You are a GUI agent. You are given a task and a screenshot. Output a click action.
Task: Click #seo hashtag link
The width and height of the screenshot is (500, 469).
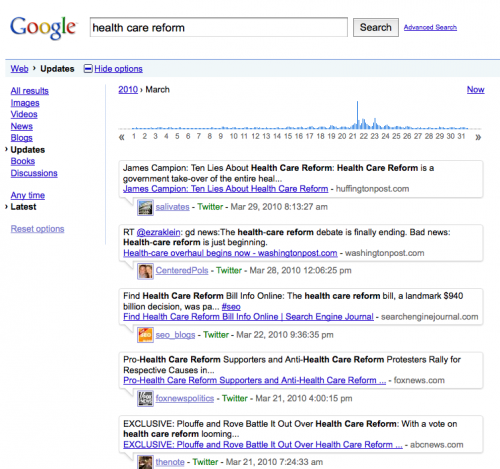pyautogui.click(x=231, y=307)
